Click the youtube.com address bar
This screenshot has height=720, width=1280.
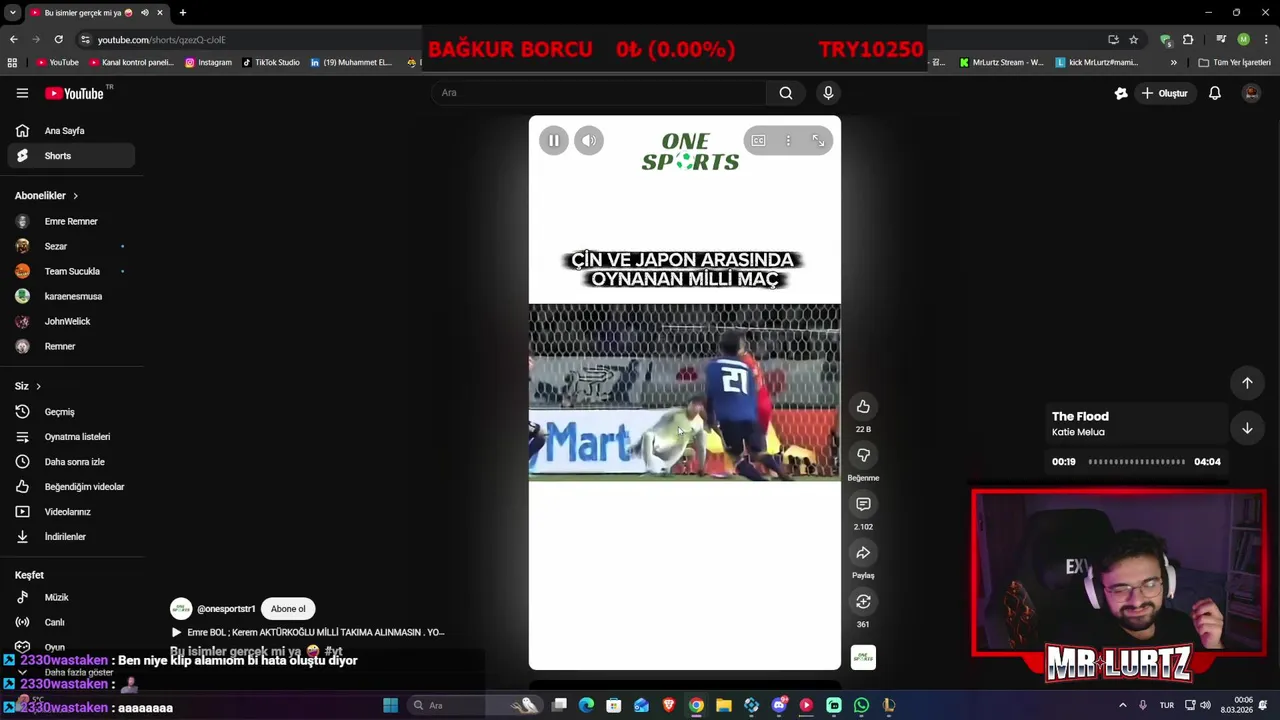pos(161,40)
